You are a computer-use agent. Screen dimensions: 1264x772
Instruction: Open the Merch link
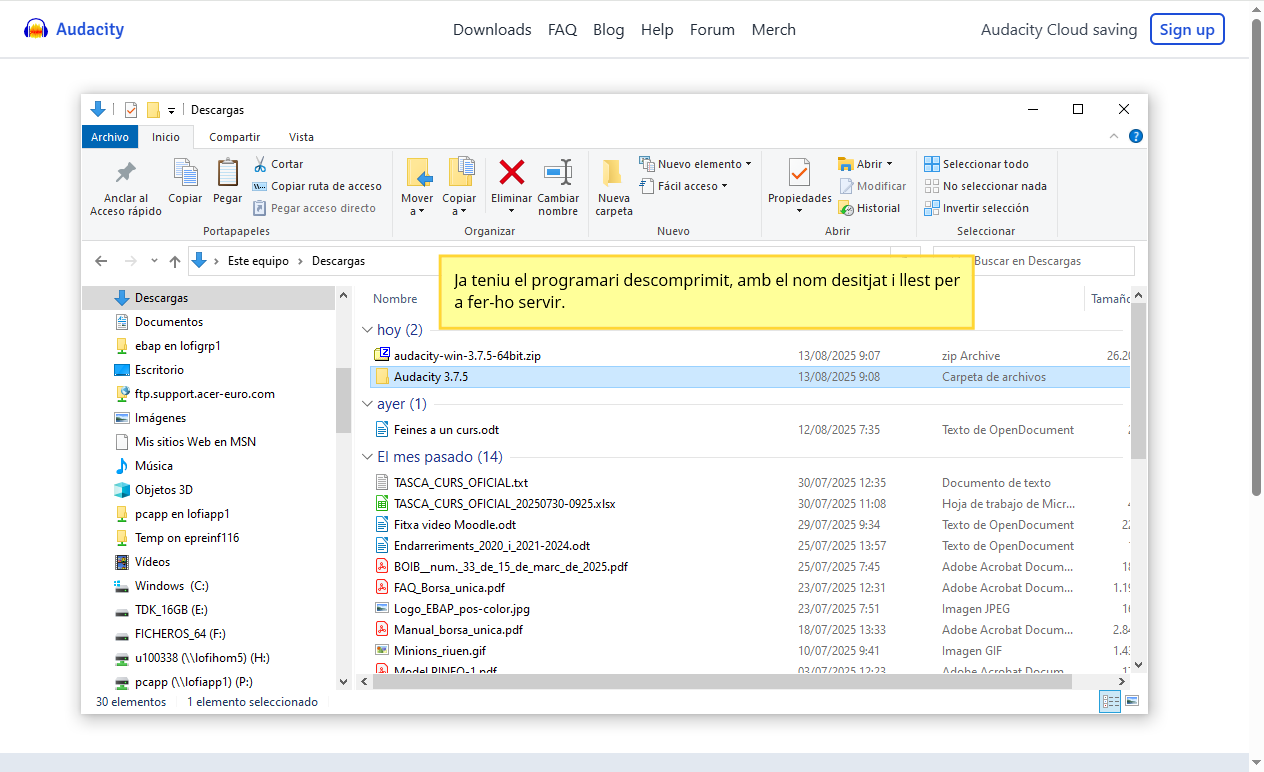click(x=773, y=30)
